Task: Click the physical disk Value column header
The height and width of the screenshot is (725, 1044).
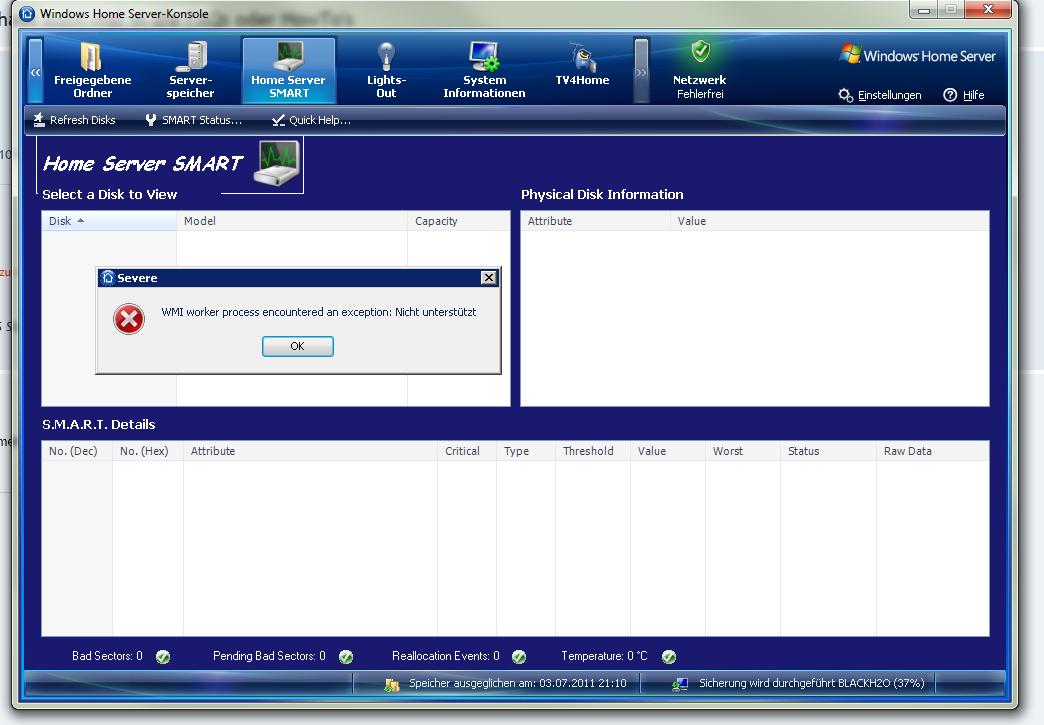Action: click(830, 221)
